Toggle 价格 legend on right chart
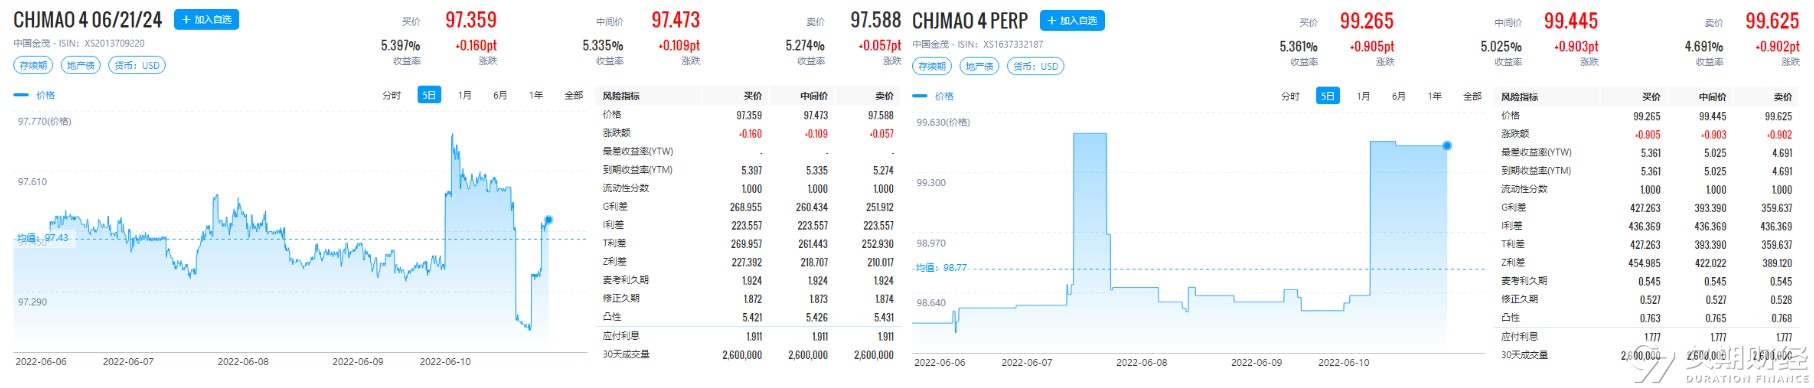 point(934,96)
